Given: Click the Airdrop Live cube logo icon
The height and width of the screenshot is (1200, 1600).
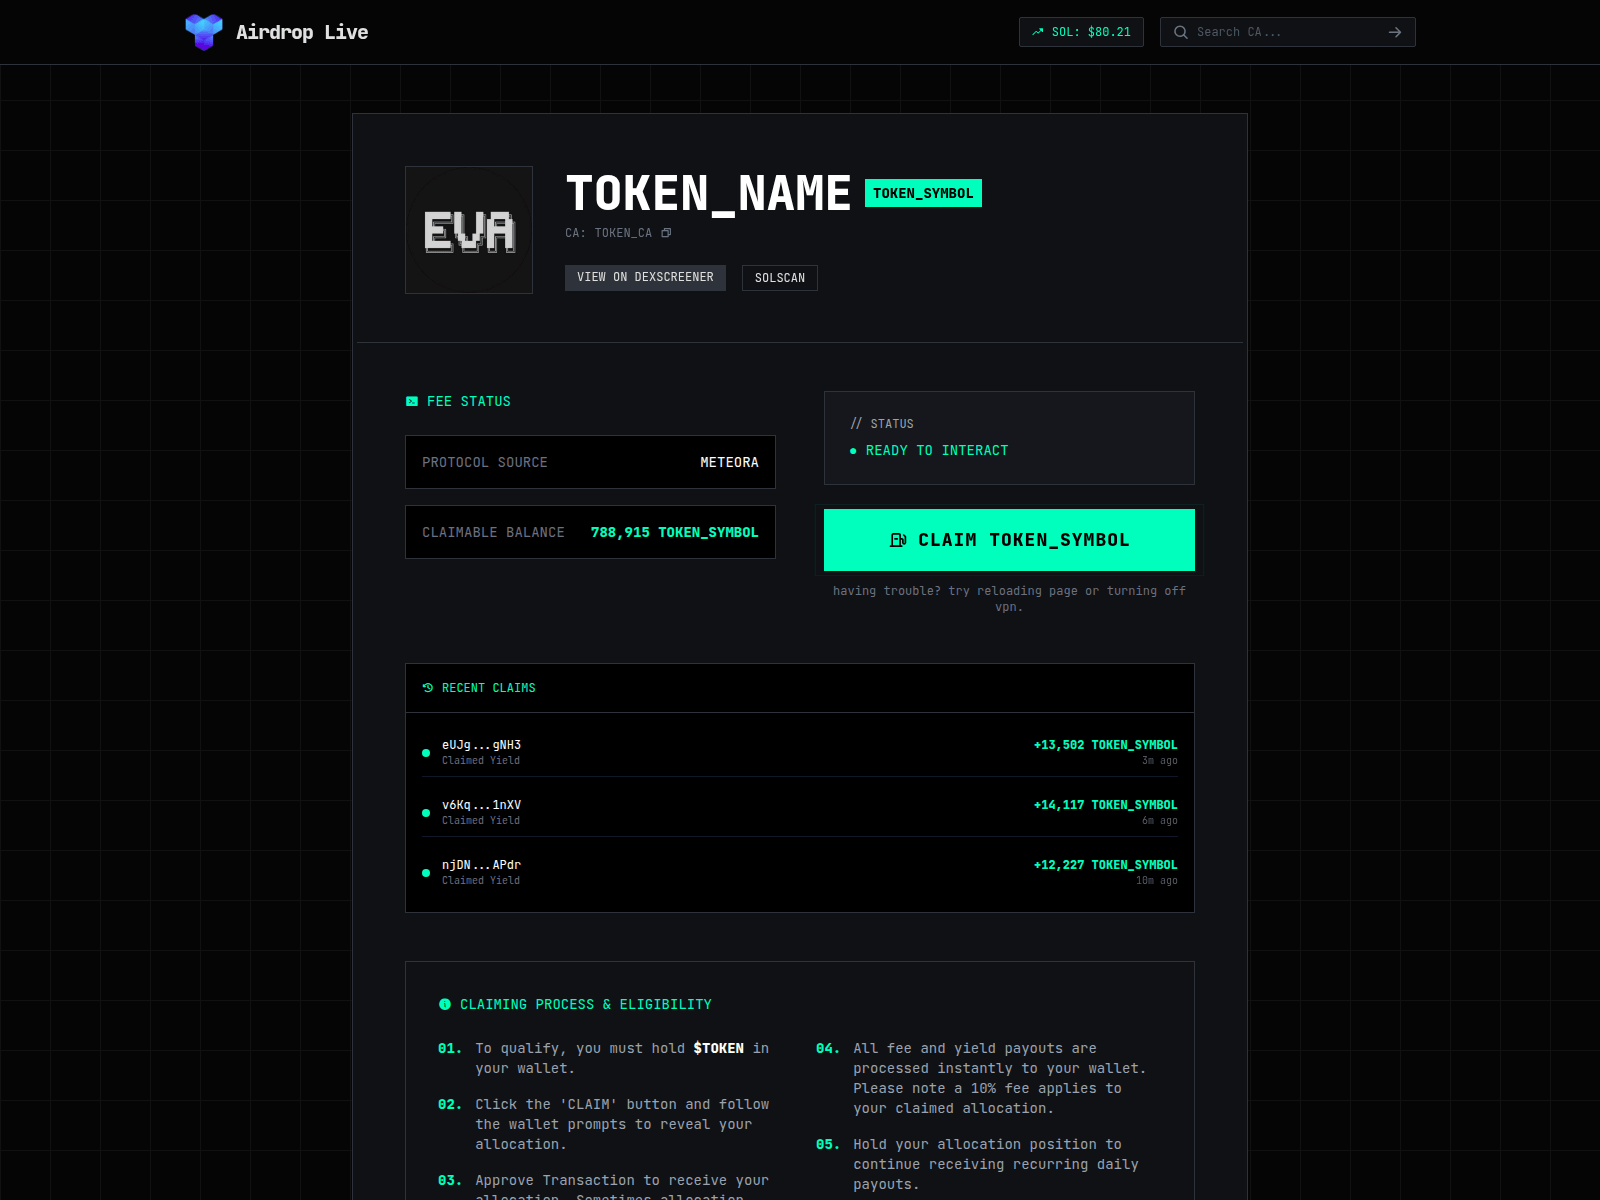Looking at the screenshot, I should coord(203,31).
